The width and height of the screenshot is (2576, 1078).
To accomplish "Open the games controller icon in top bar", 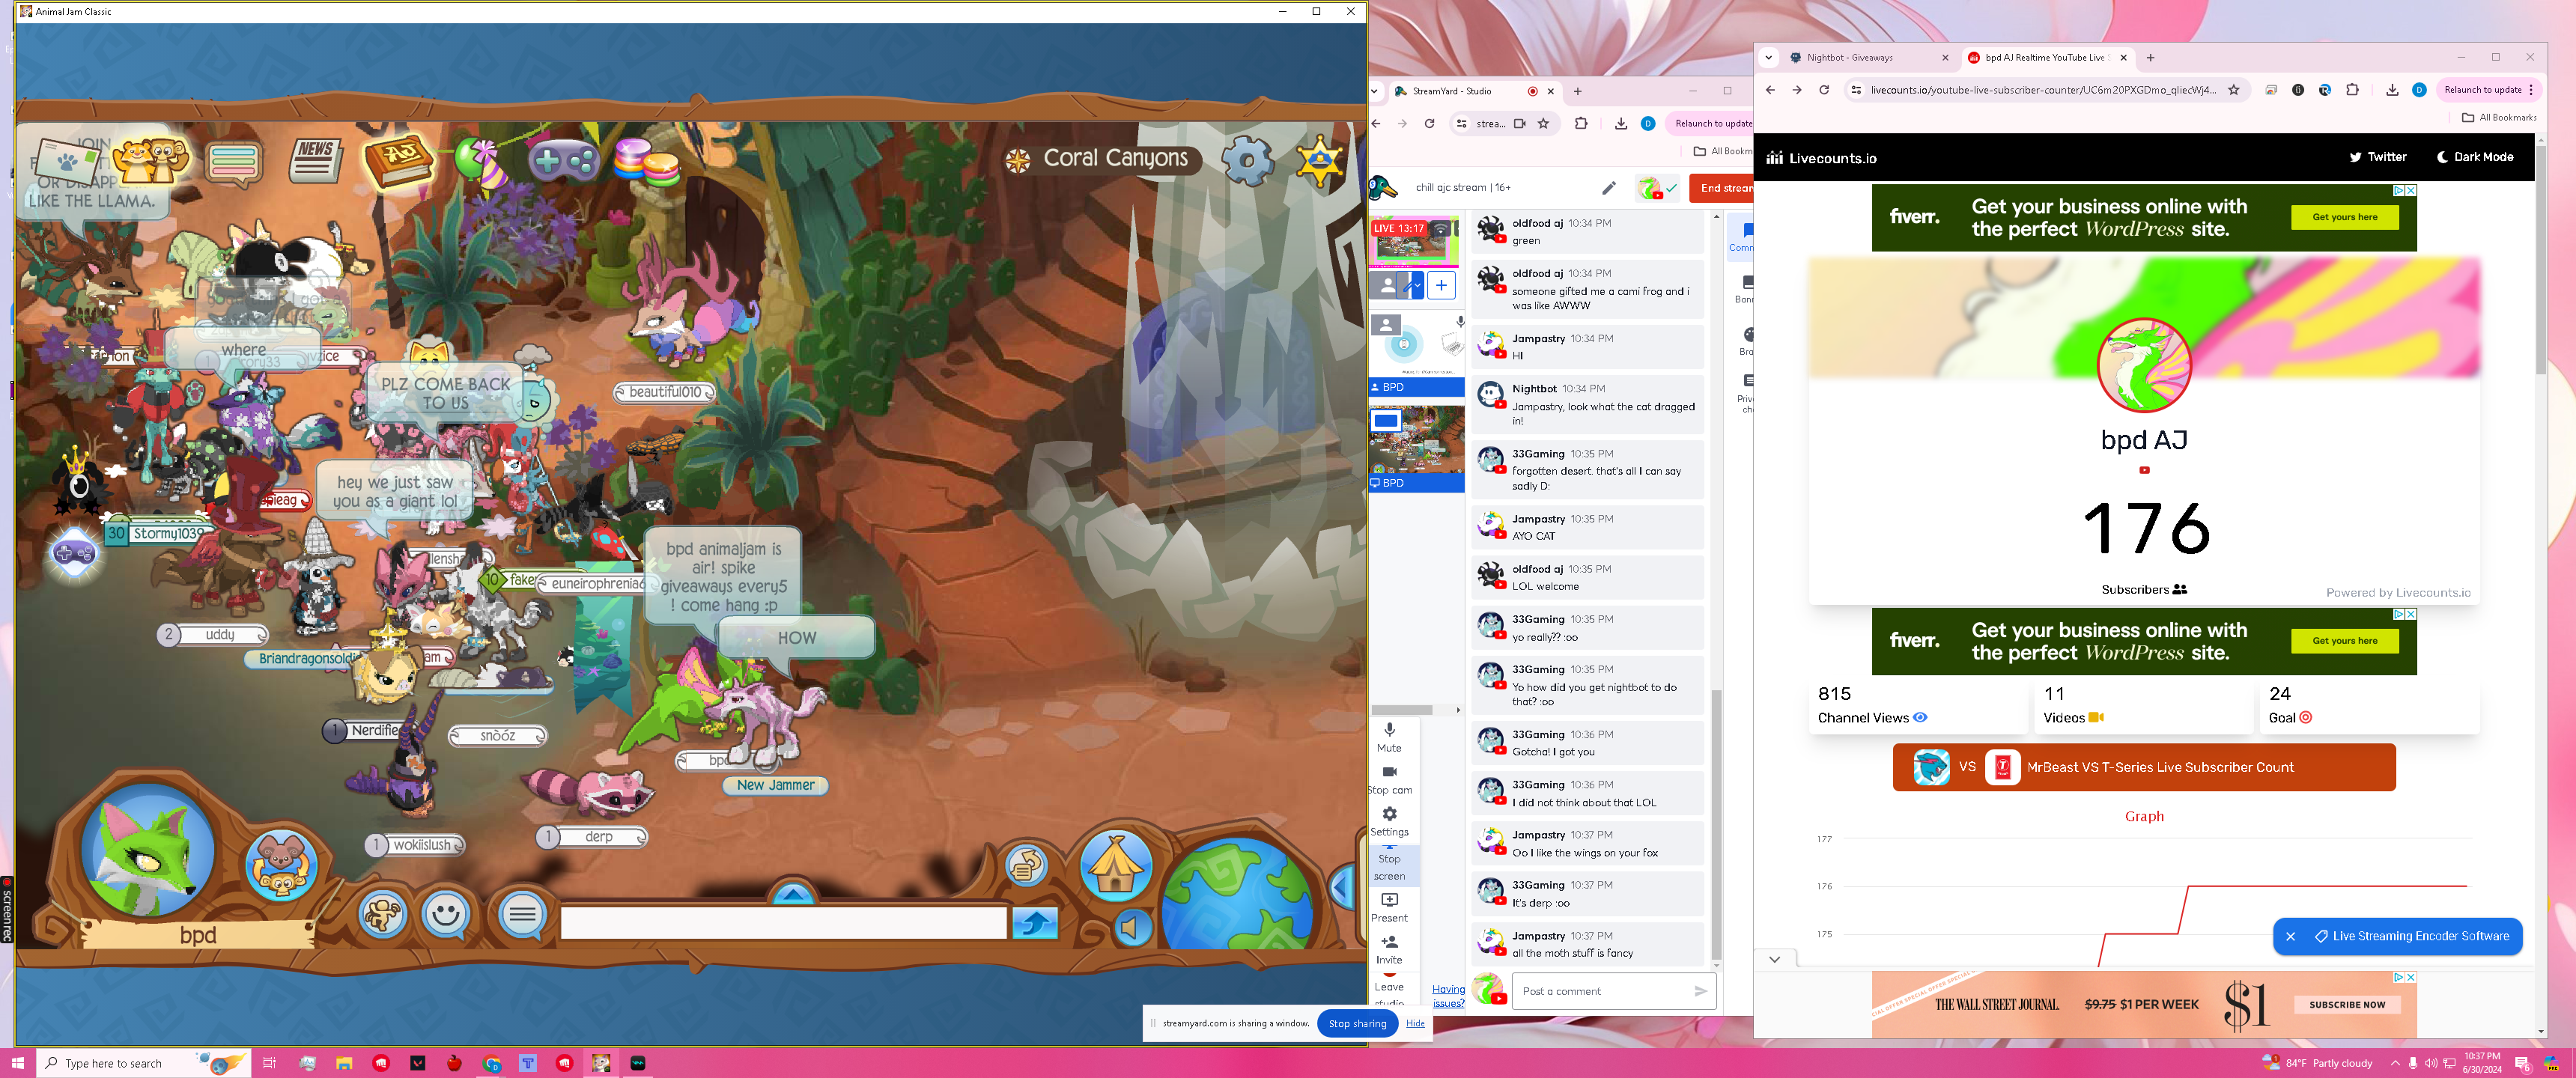I will point(564,160).
